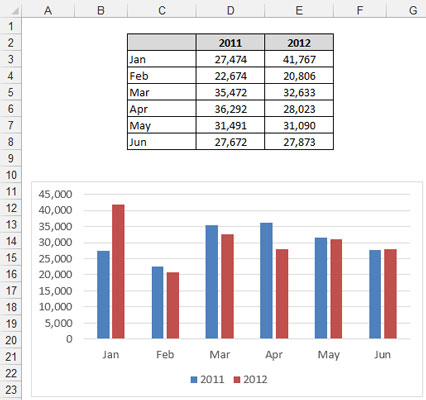
Task: Click cell with value 22,674
Action: tap(230, 76)
